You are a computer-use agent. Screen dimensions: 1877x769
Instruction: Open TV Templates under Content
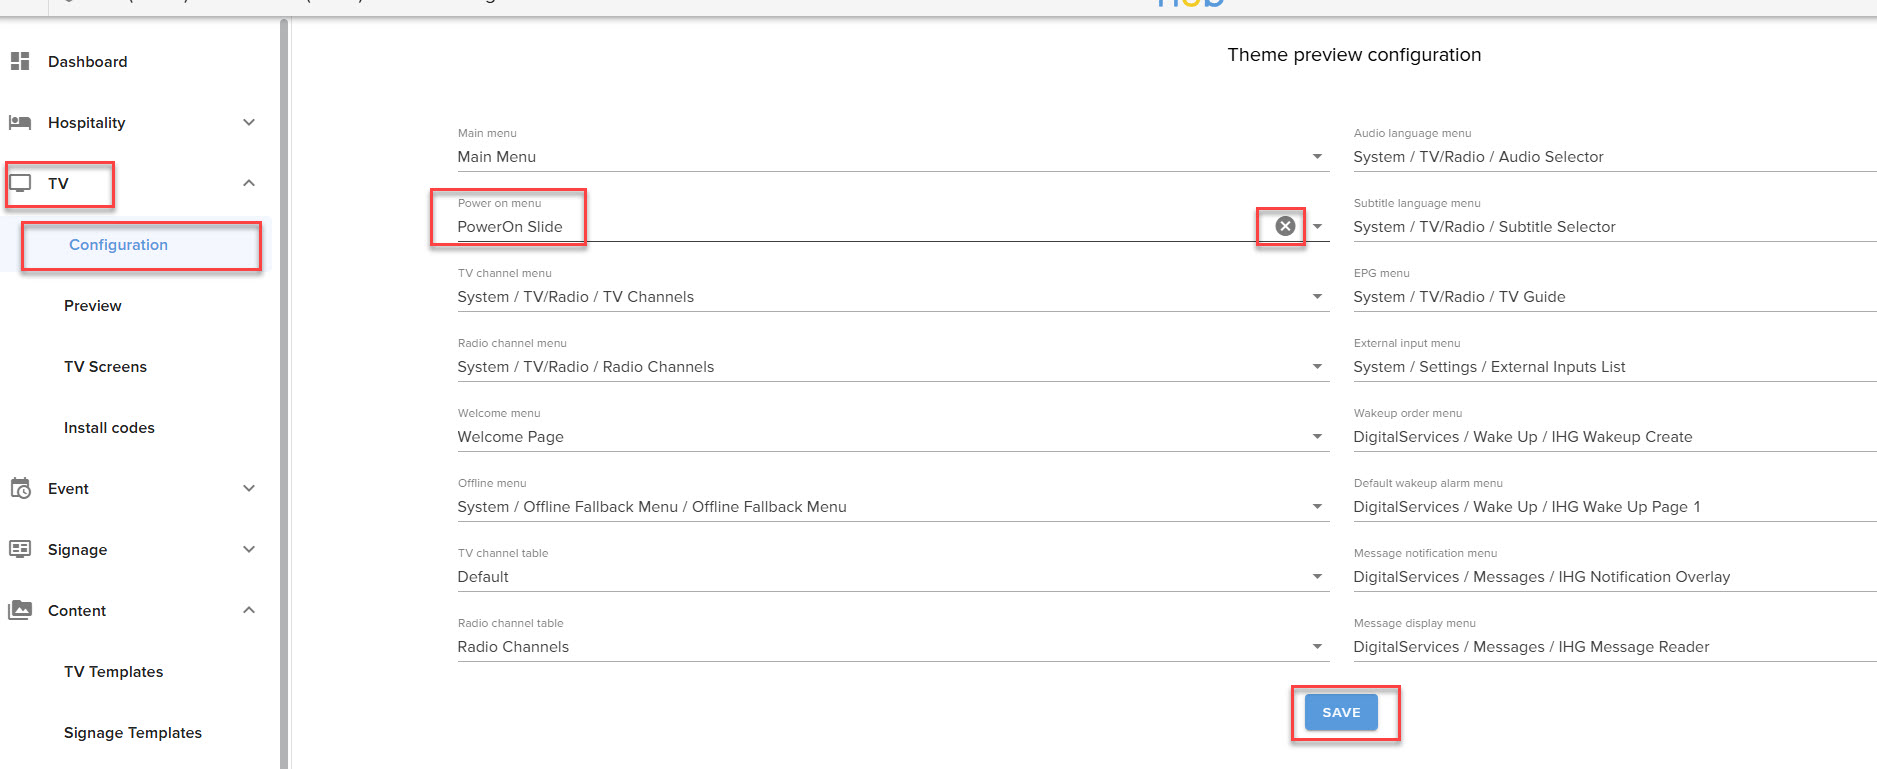tap(113, 672)
